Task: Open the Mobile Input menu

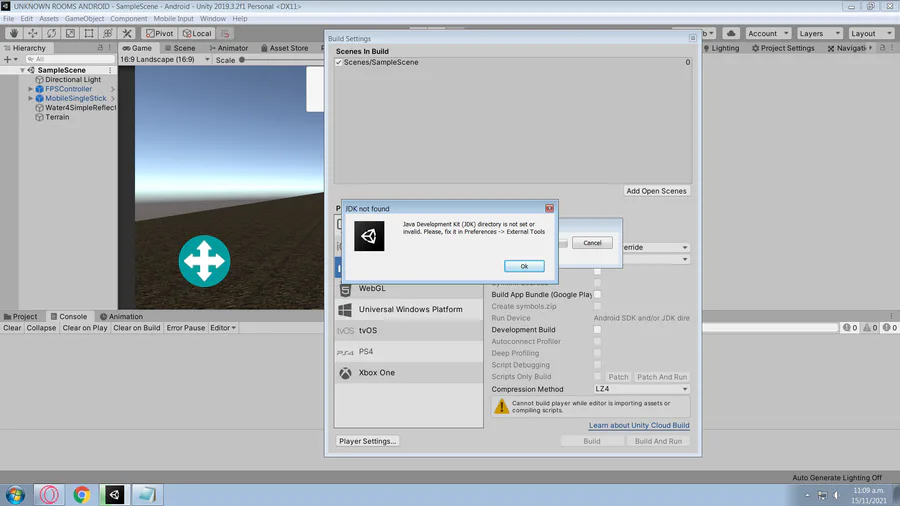Action: coord(173,18)
